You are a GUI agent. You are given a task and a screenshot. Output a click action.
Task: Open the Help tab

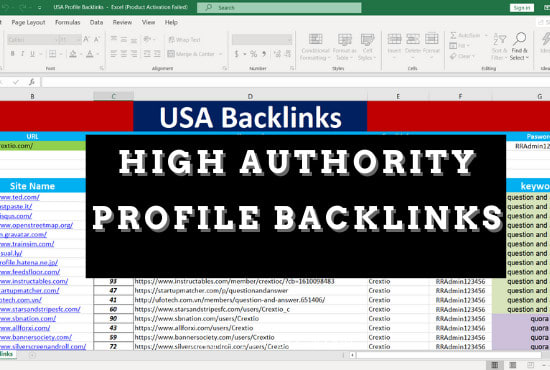(x=171, y=22)
